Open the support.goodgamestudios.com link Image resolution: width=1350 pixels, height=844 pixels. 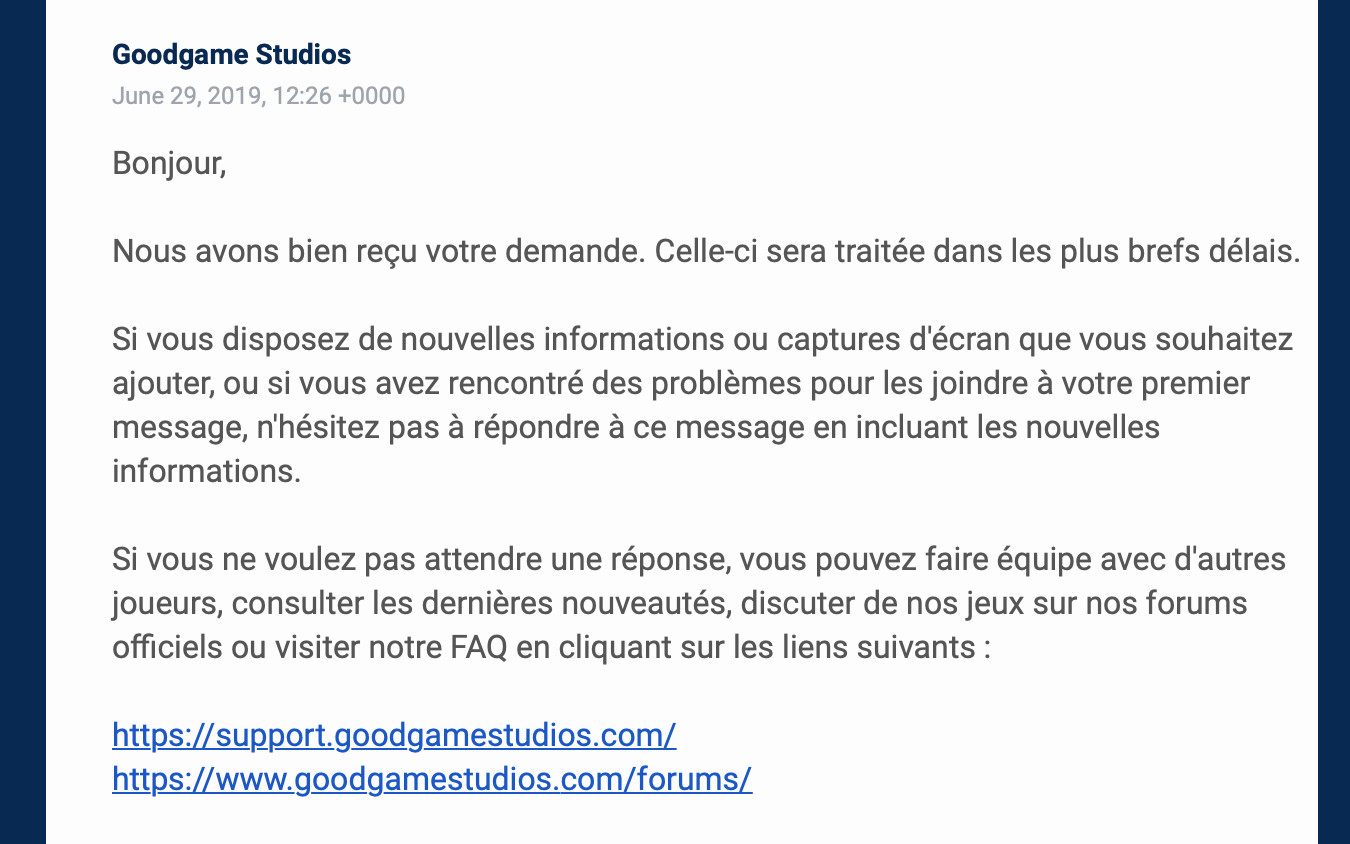pos(394,736)
